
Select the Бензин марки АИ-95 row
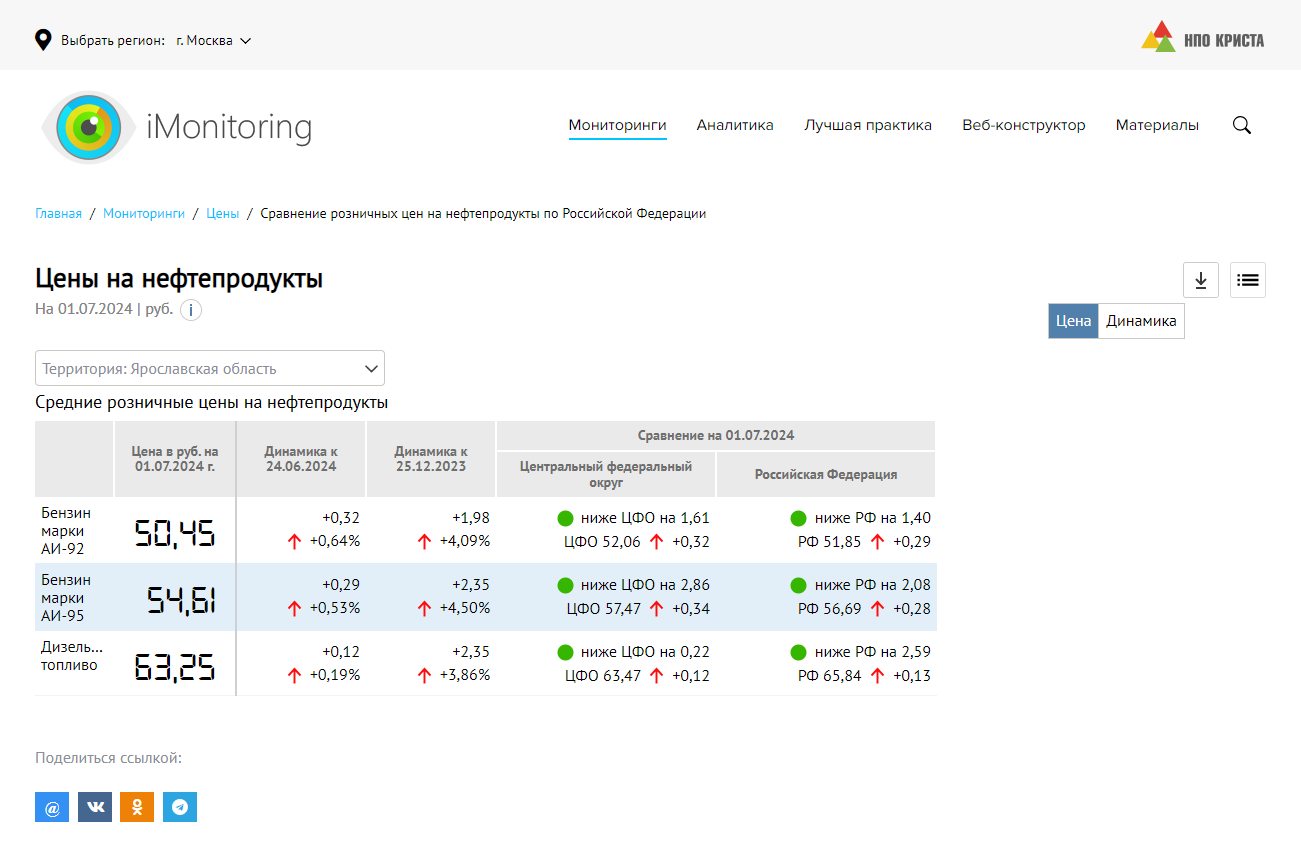66,597
